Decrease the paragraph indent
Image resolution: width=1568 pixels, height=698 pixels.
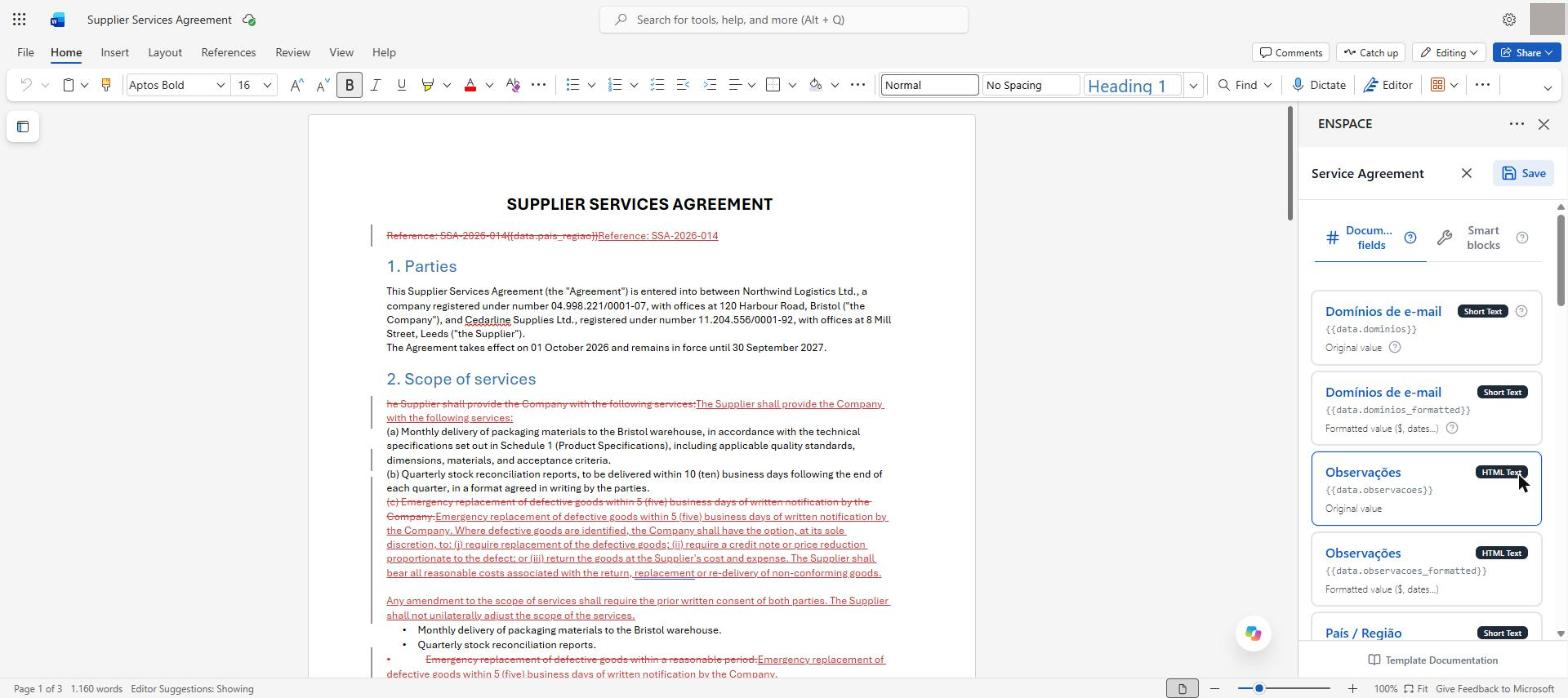683,85
